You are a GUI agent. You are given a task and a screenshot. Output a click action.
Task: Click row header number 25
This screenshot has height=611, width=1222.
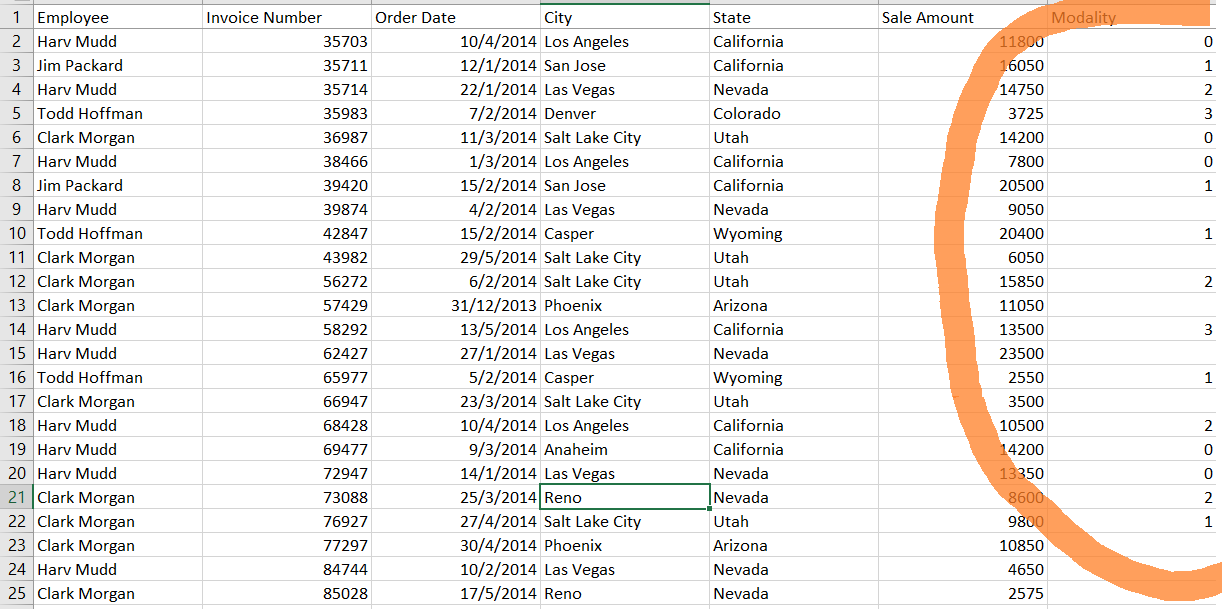(x=16, y=593)
